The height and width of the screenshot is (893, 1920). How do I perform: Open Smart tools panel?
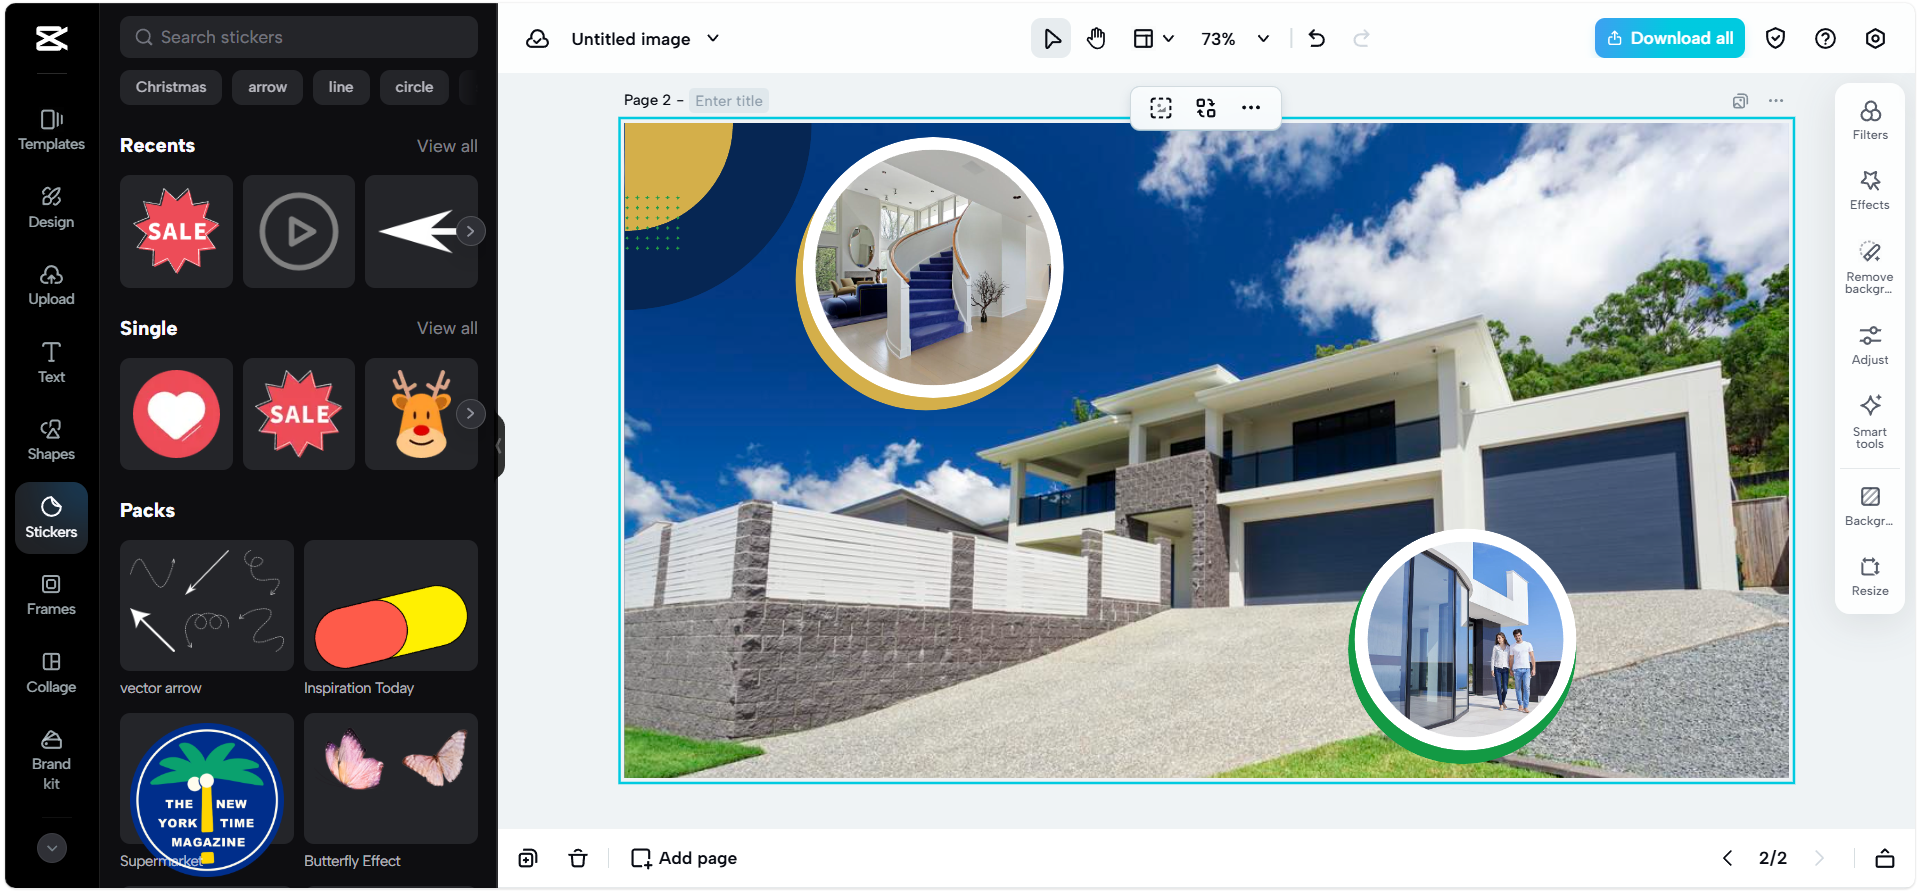[x=1869, y=421]
